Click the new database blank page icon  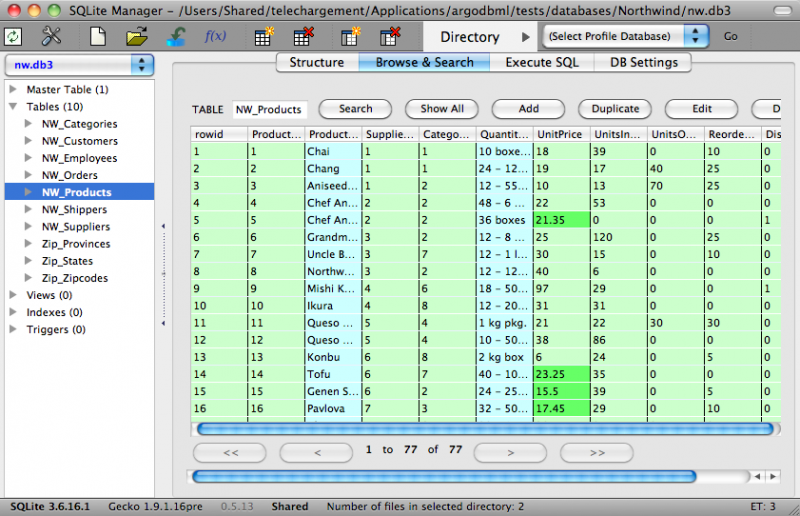98,37
